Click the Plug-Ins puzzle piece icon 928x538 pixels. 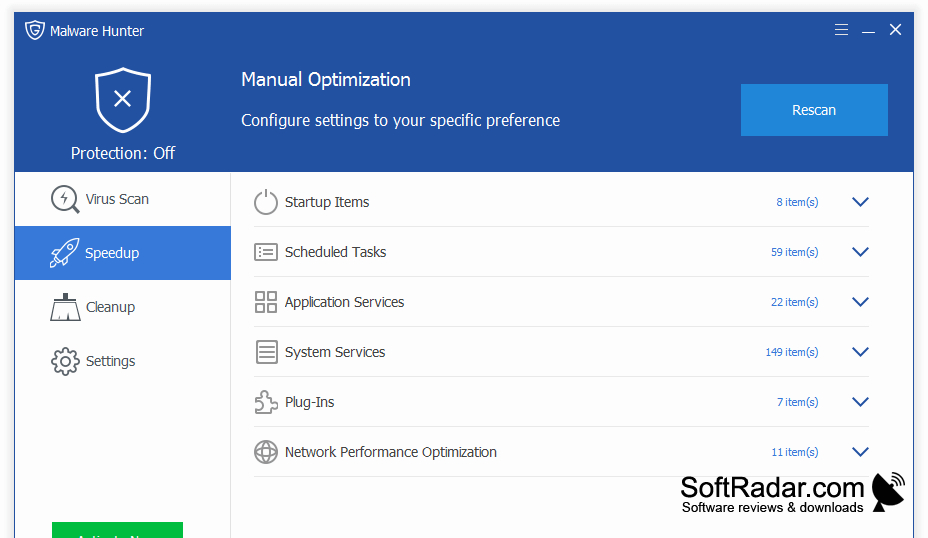pos(266,402)
